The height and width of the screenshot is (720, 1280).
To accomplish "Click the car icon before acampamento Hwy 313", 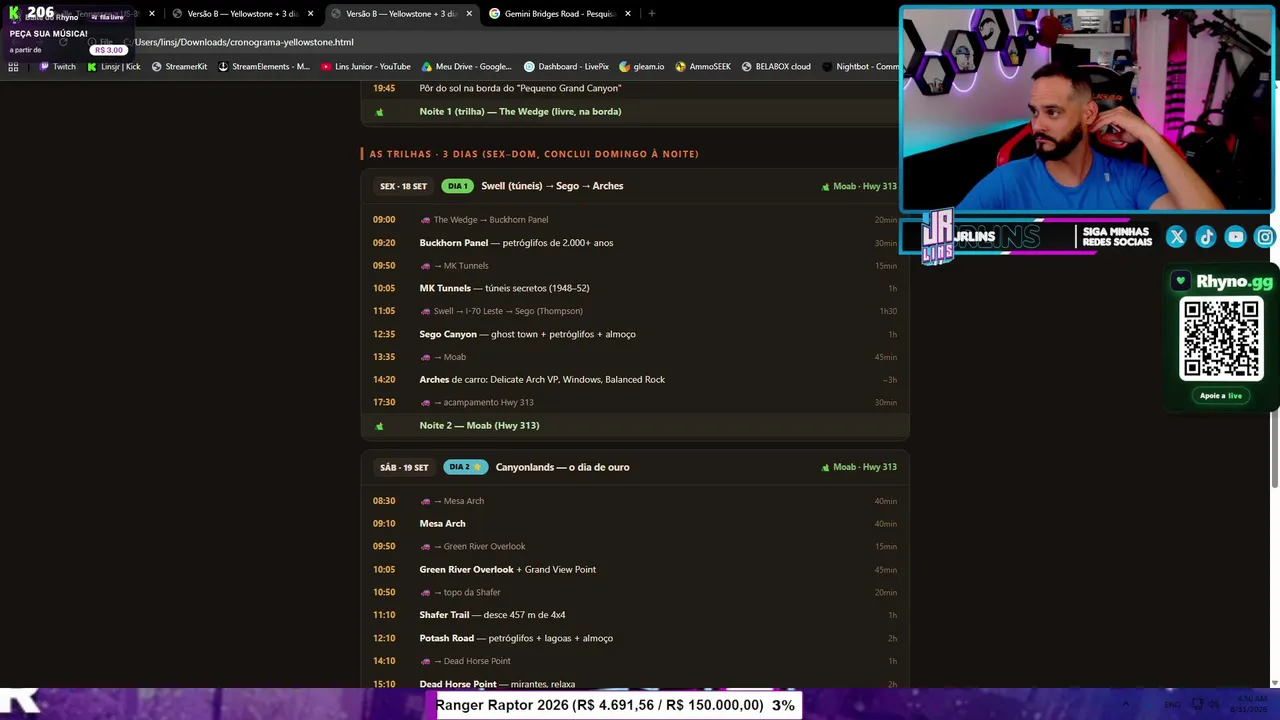I will [x=425, y=403].
